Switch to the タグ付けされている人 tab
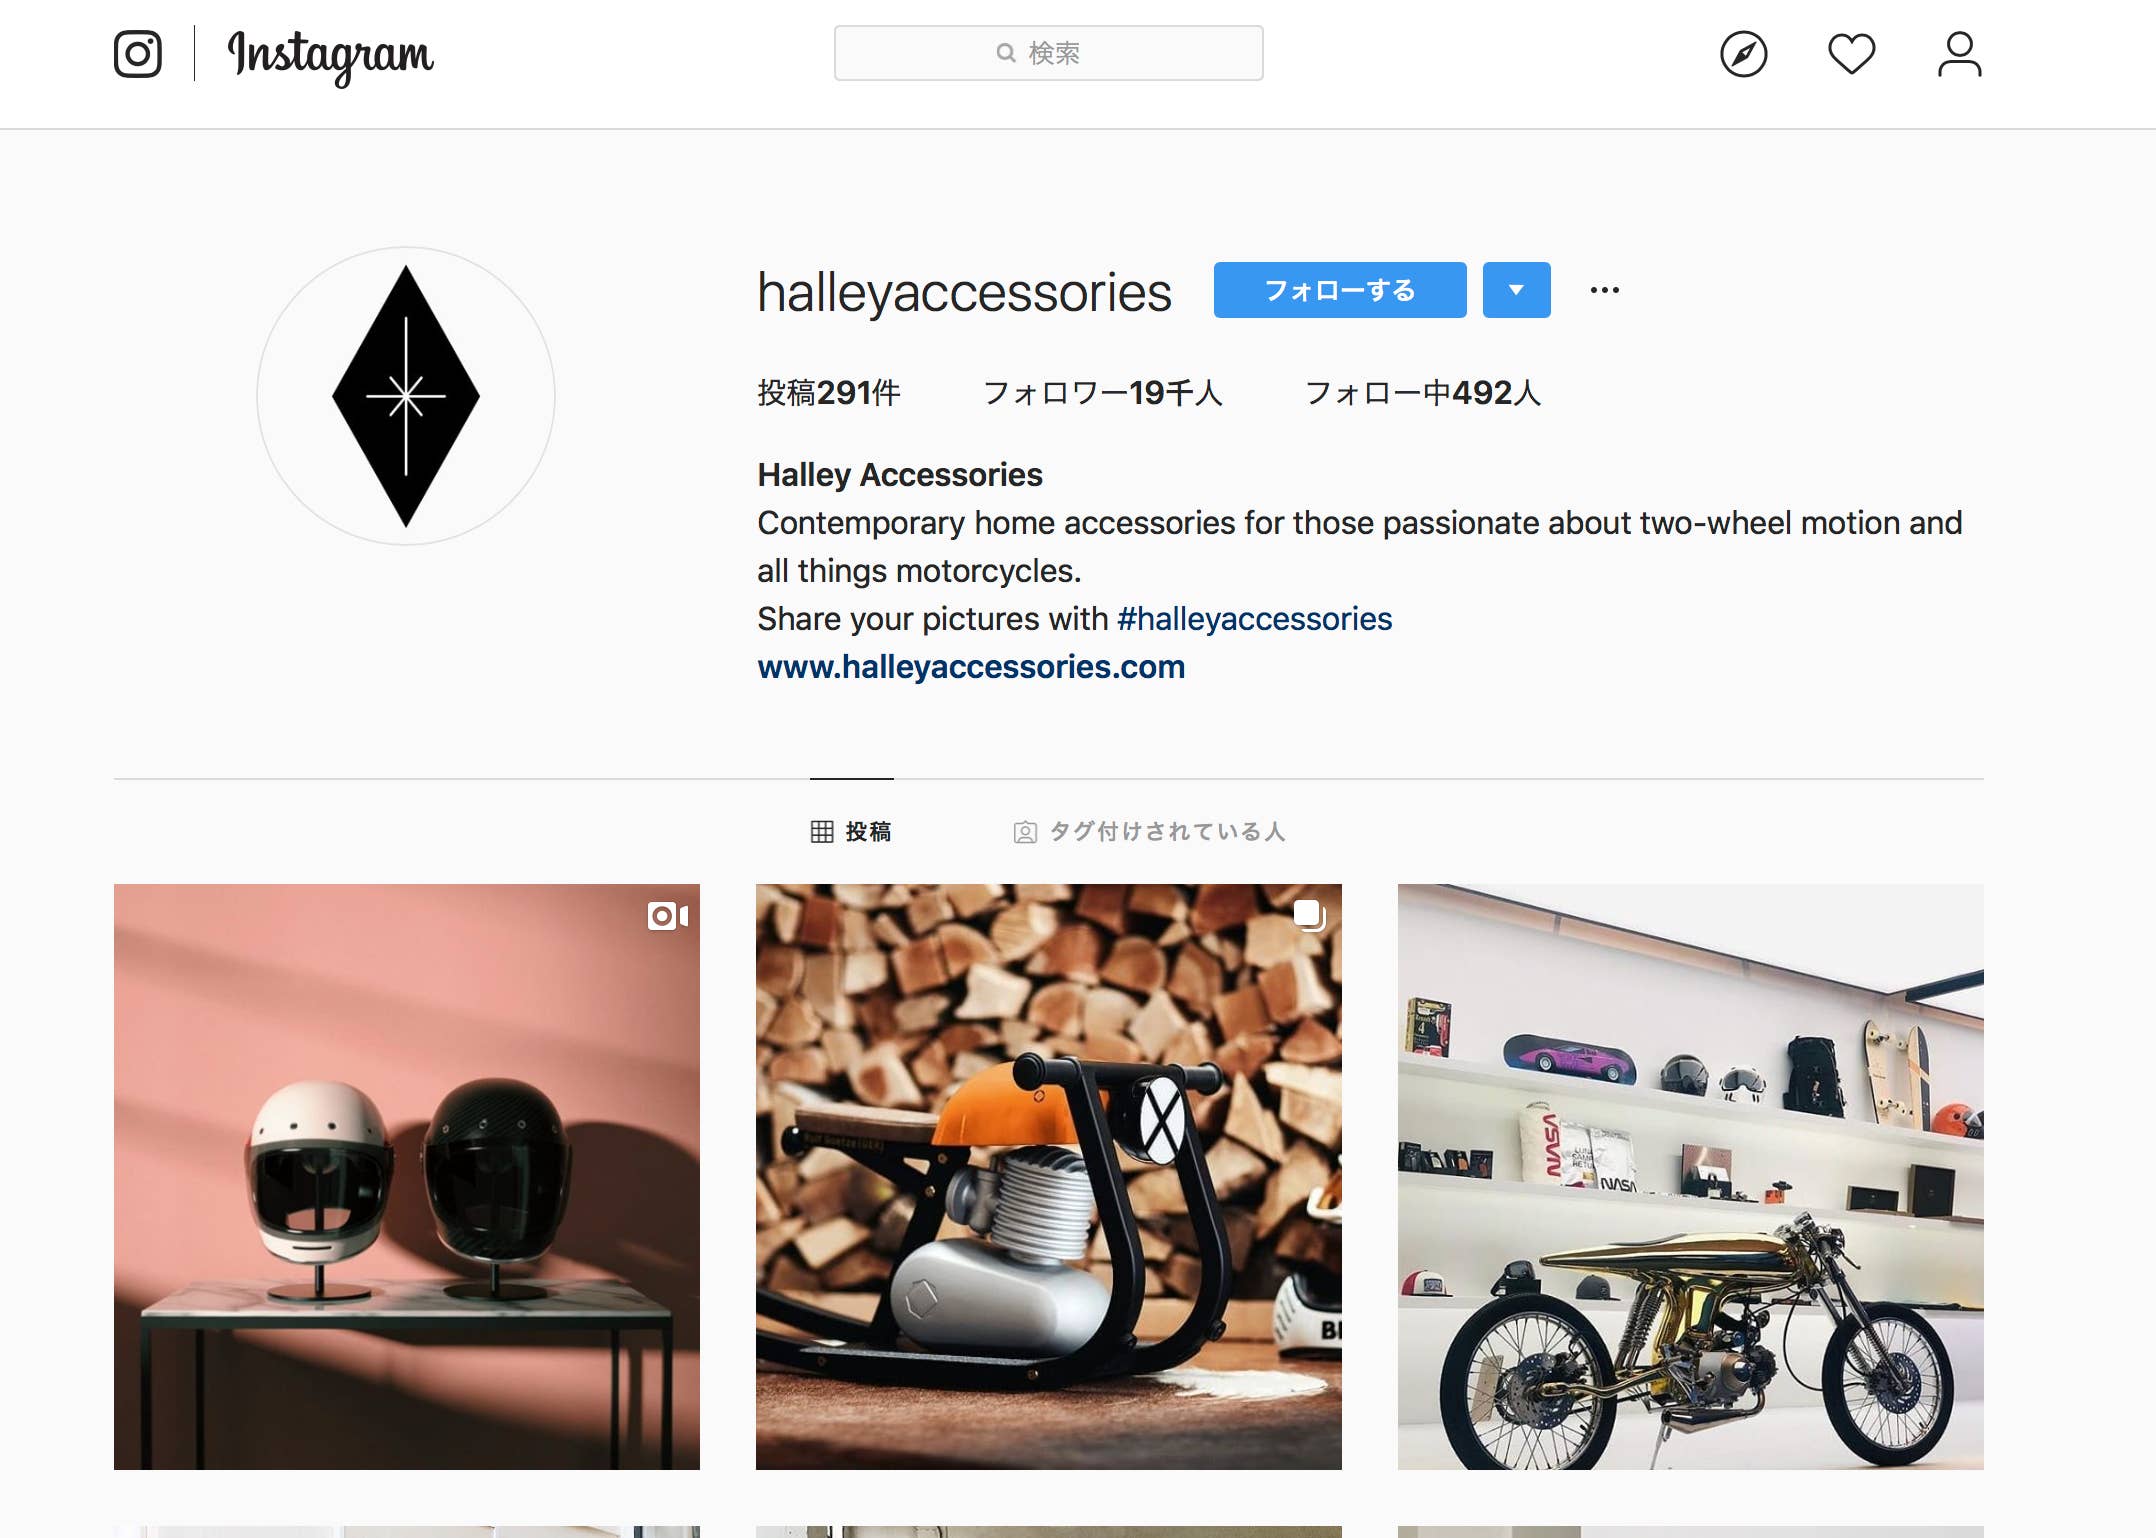 [1149, 831]
